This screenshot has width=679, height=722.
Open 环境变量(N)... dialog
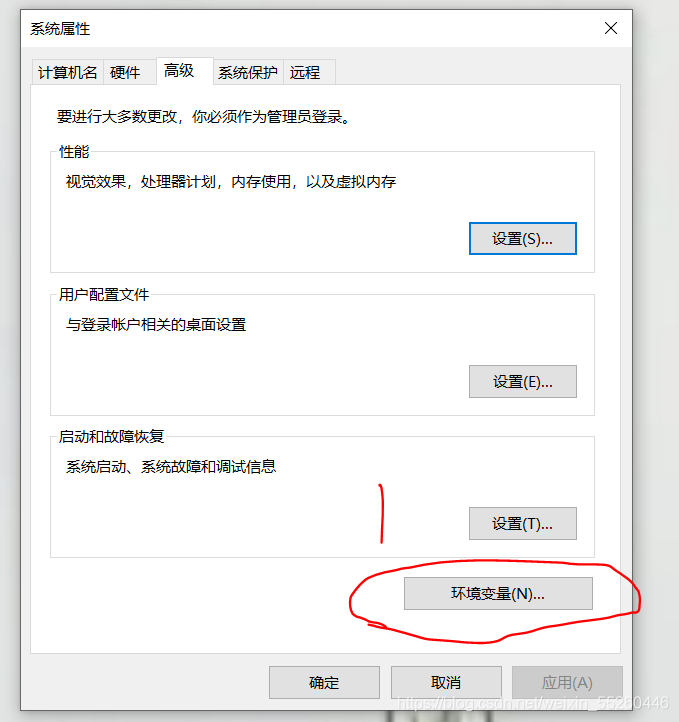[x=498, y=593]
